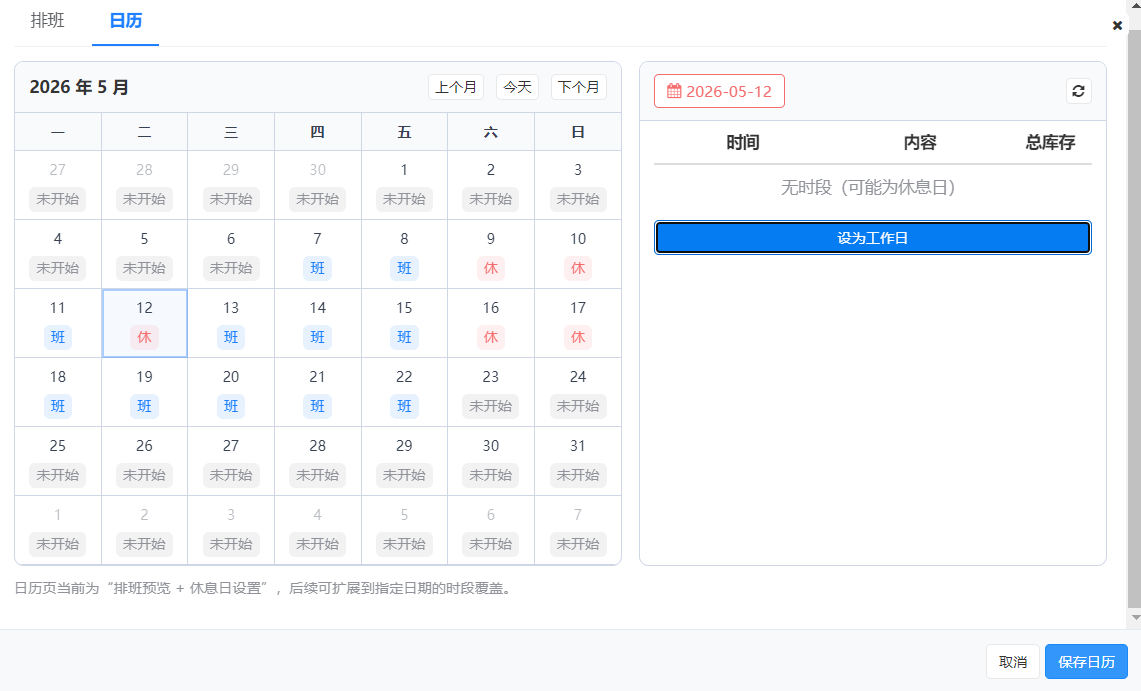Click the 总库存 column header
This screenshot has height=691, width=1141.
[x=1050, y=143]
